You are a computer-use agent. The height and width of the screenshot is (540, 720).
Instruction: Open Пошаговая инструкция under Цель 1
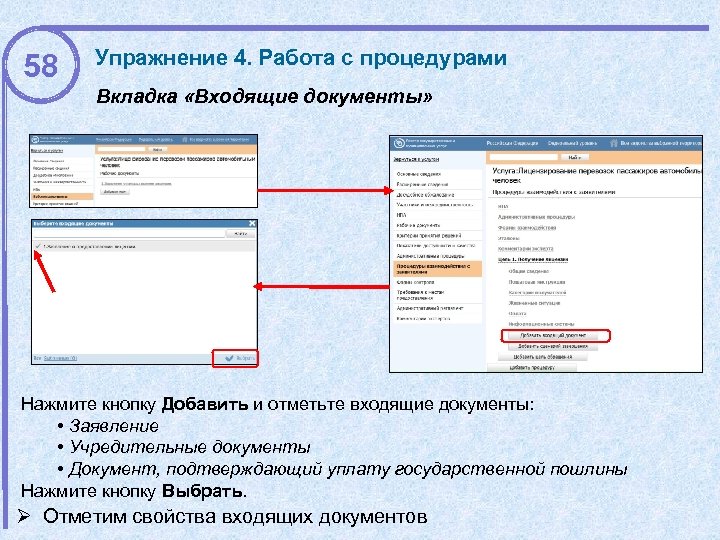pyautogui.click(x=537, y=282)
